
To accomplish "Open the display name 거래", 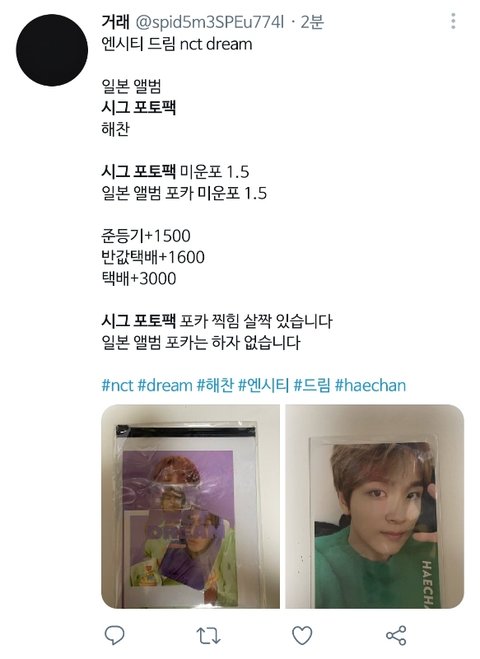I will point(115,22).
